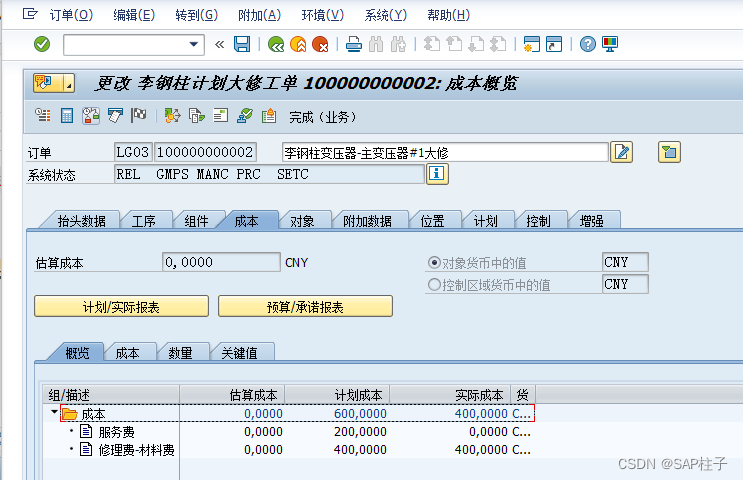The height and width of the screenshot is (480, 743).
Task: Click the schedule checklist icon
Action: [115, 115]
